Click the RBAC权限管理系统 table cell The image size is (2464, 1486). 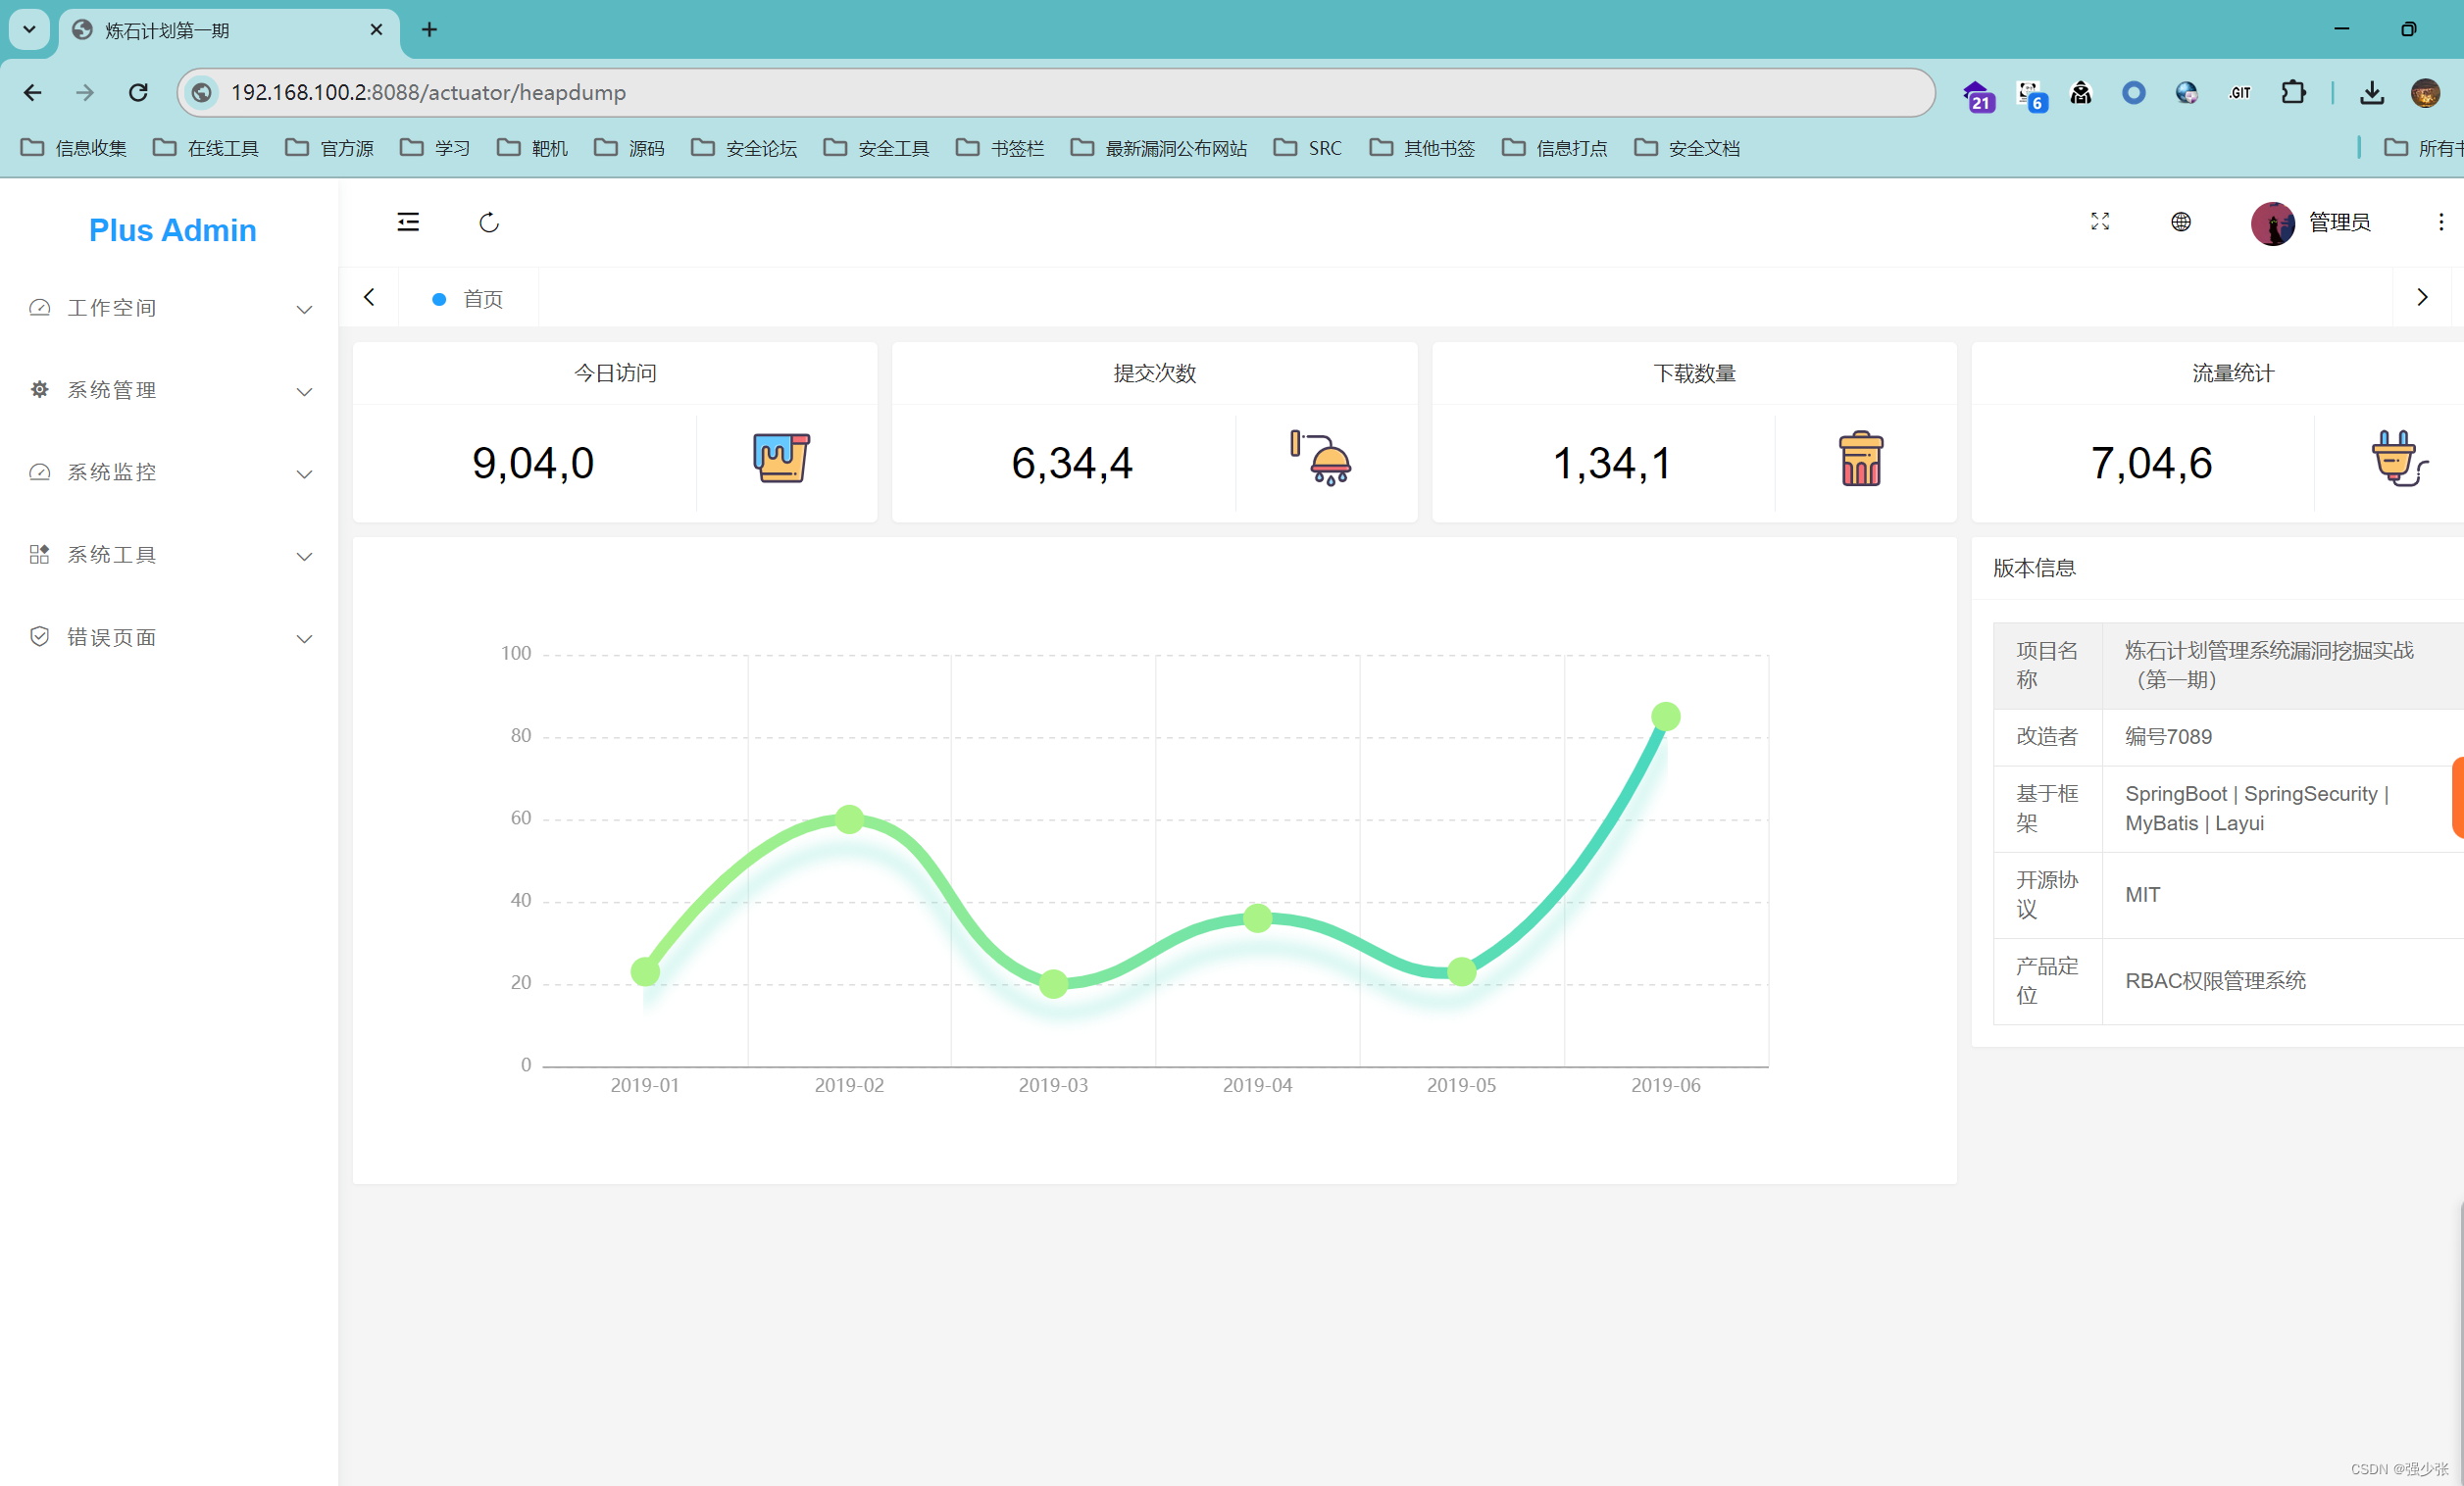pos(2282,981)
